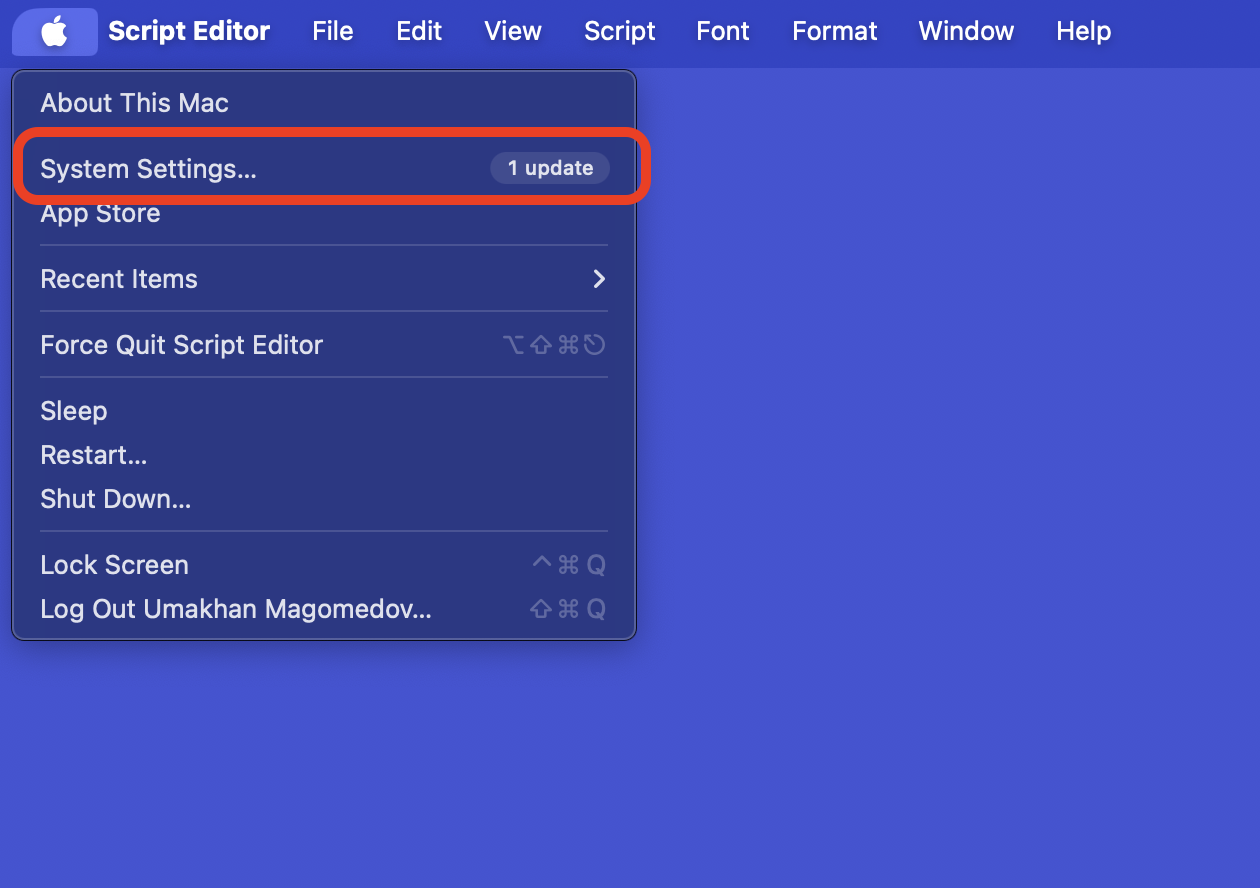Log Out Umakhan Magomedov

(235, 609)
